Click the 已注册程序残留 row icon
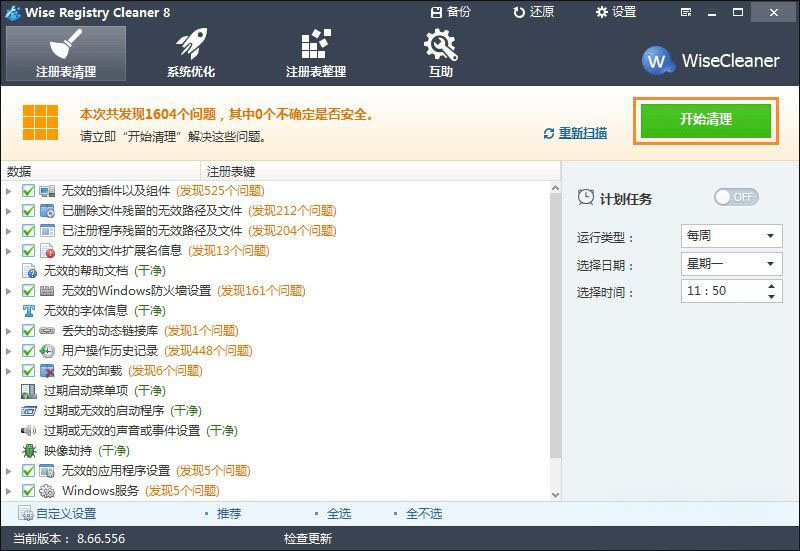The width and height of the screenshot is (800, 551). tap(47, 231)
